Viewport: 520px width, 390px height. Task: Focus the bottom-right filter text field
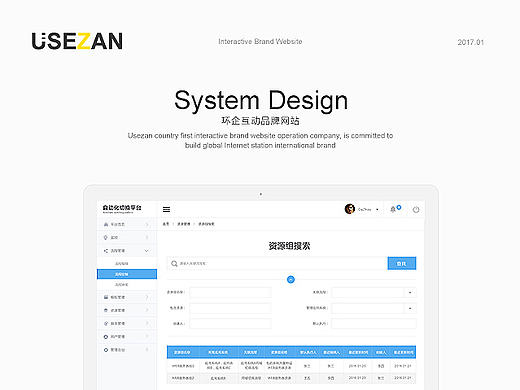[374, 323]
